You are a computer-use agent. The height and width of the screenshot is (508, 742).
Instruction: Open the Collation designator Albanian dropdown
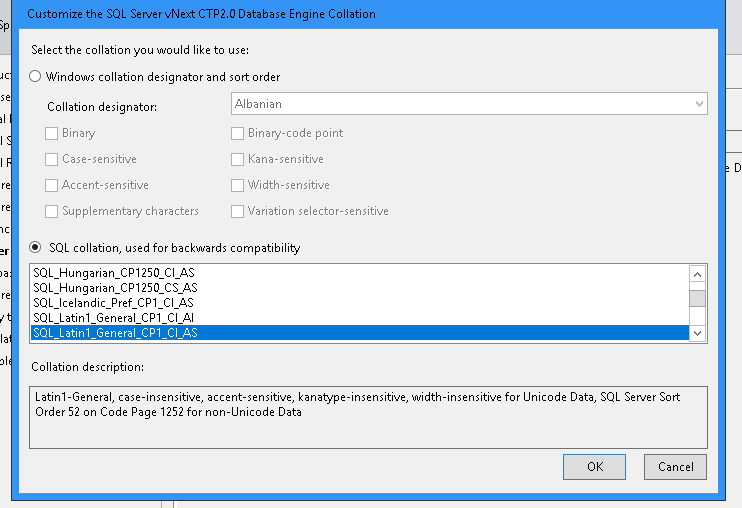point(469,104)
